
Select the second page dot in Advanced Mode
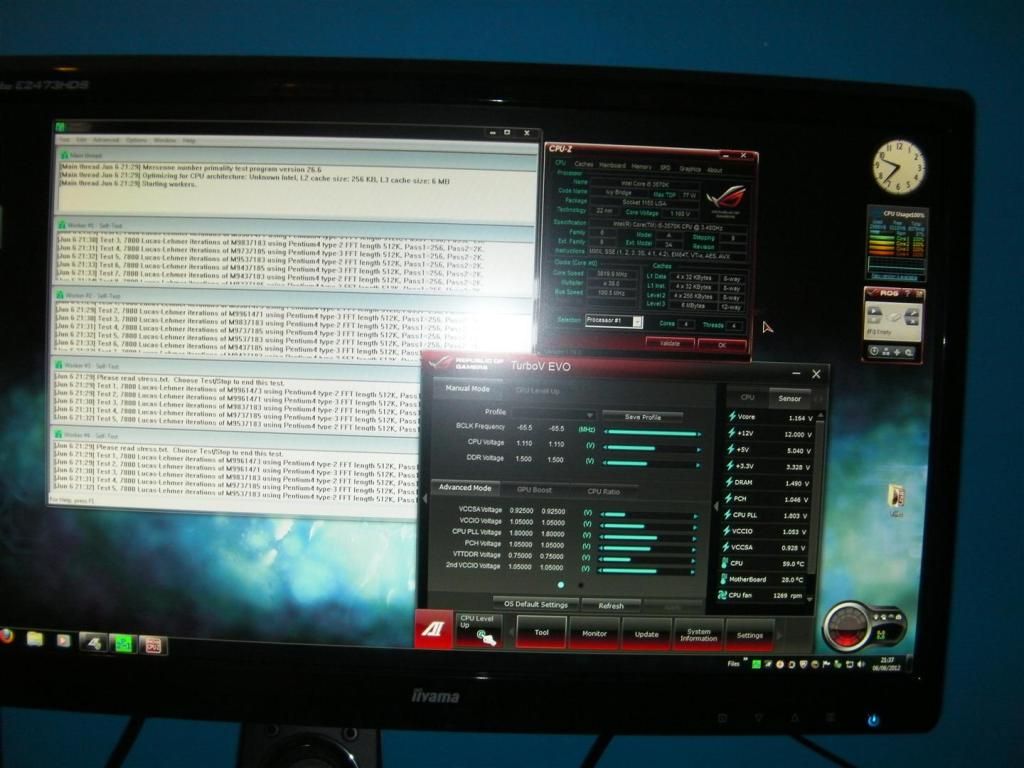[x=581, y=585]
